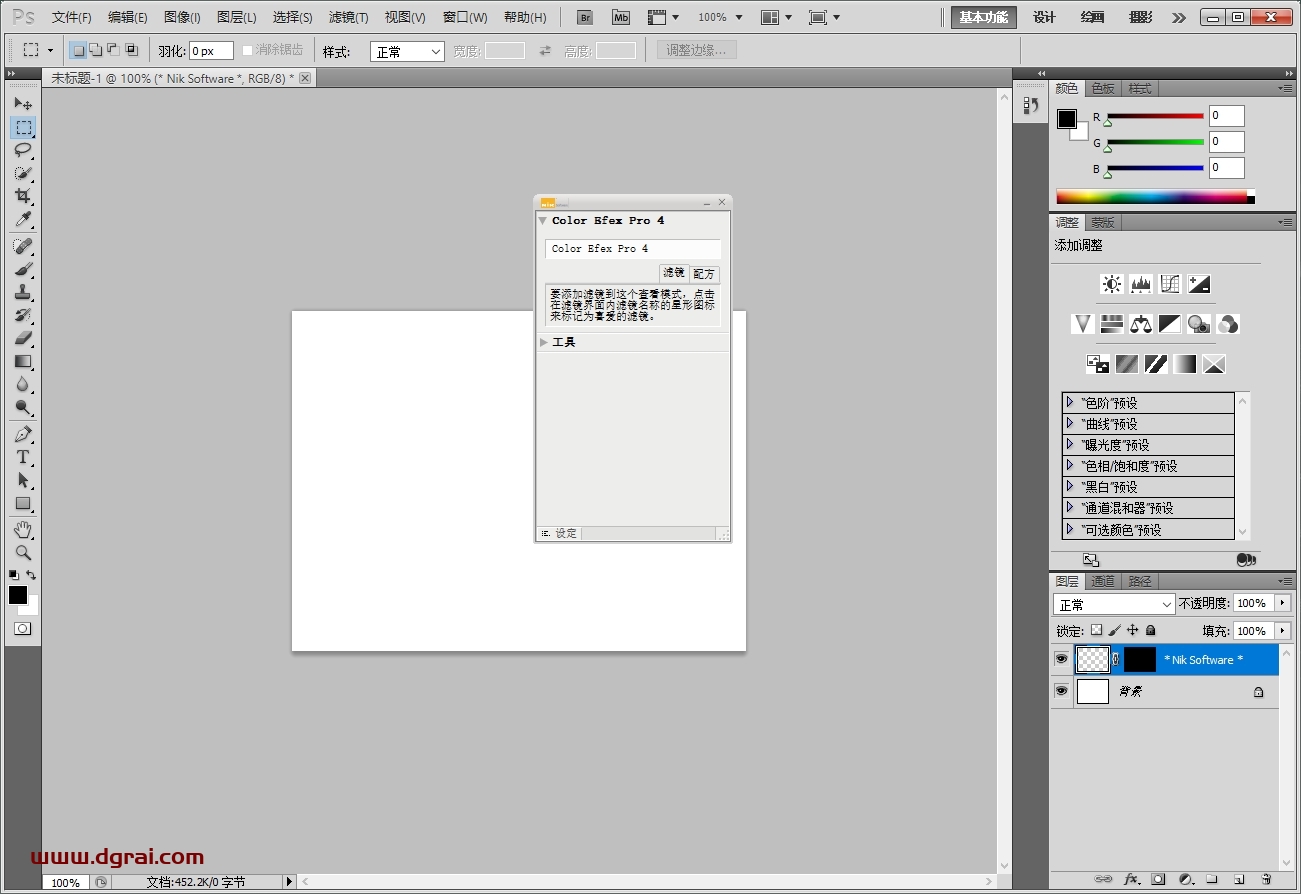Select the Hand tool
This screenshot has height=894, width=1301.
pos(23,529)
